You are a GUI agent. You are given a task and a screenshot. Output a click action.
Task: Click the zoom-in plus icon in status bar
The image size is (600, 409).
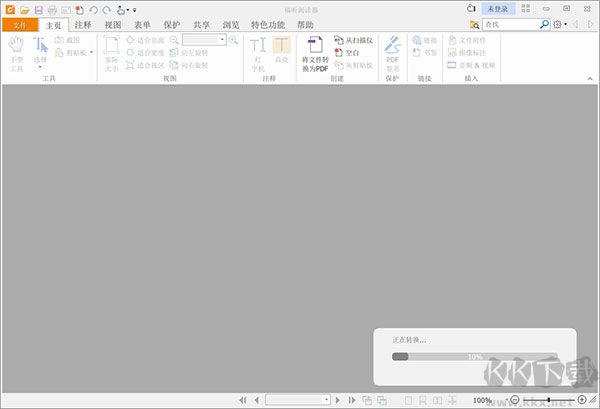pos(583,400)
